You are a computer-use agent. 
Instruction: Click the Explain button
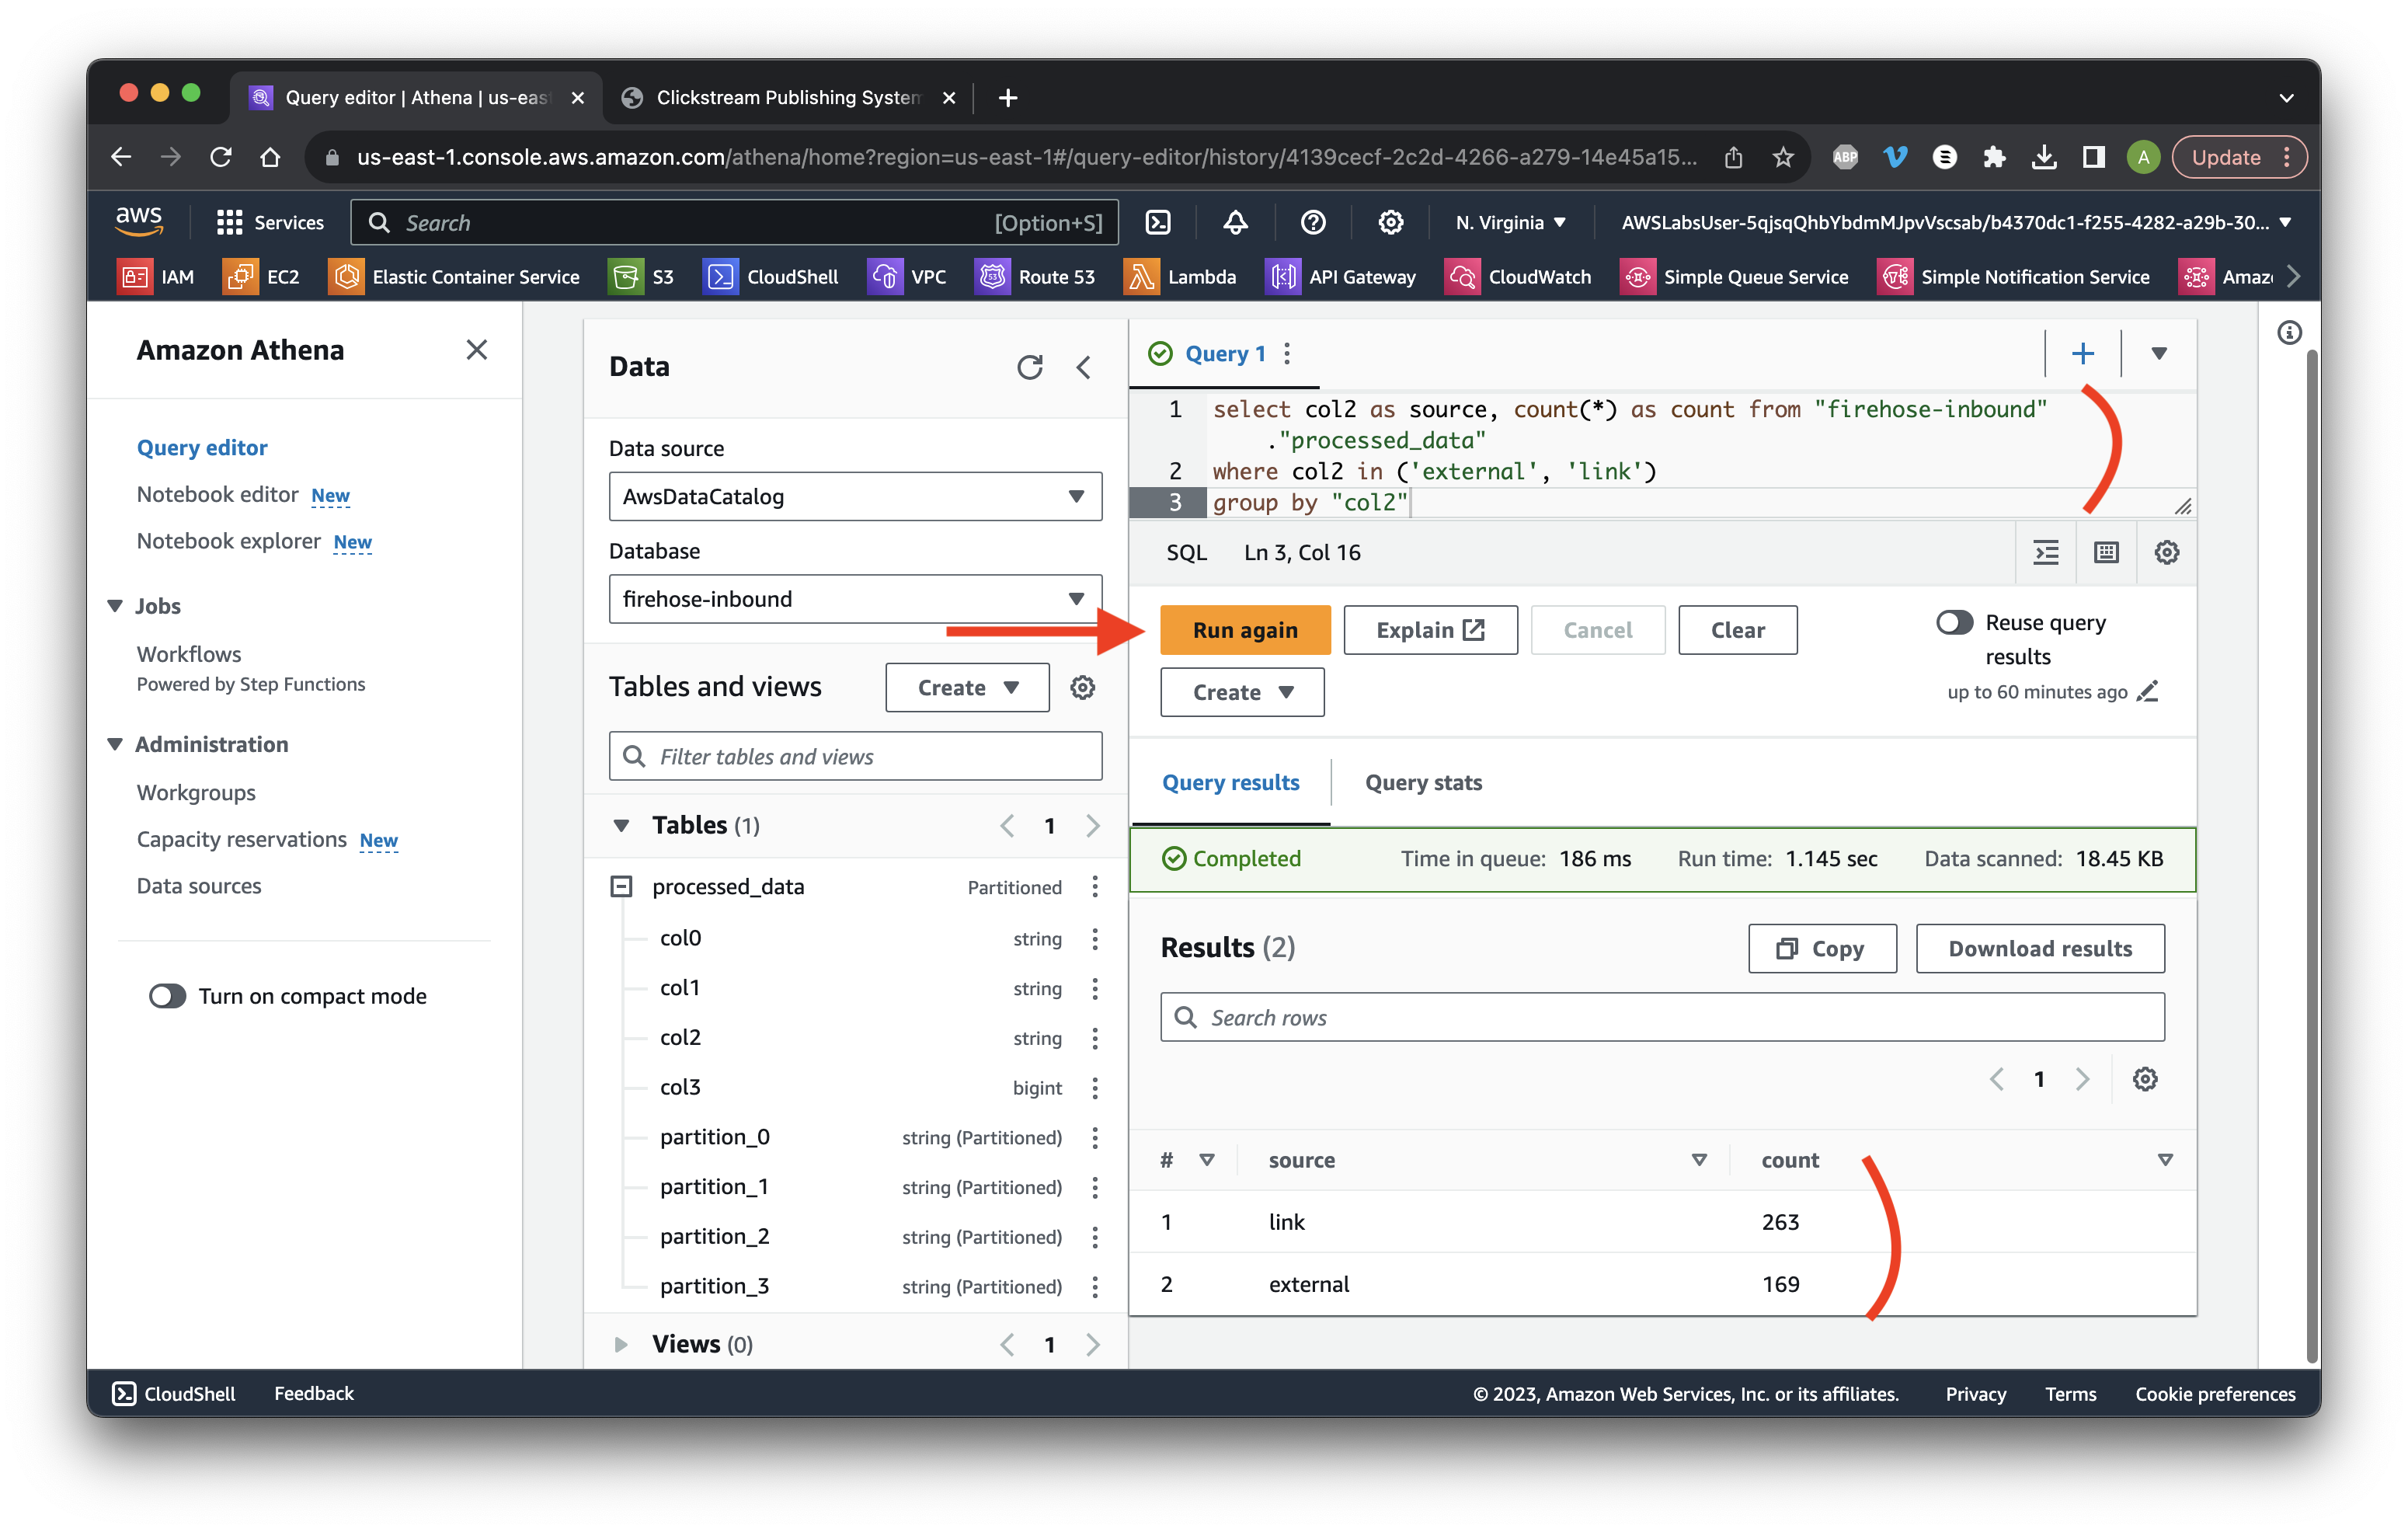(1430, 630)
